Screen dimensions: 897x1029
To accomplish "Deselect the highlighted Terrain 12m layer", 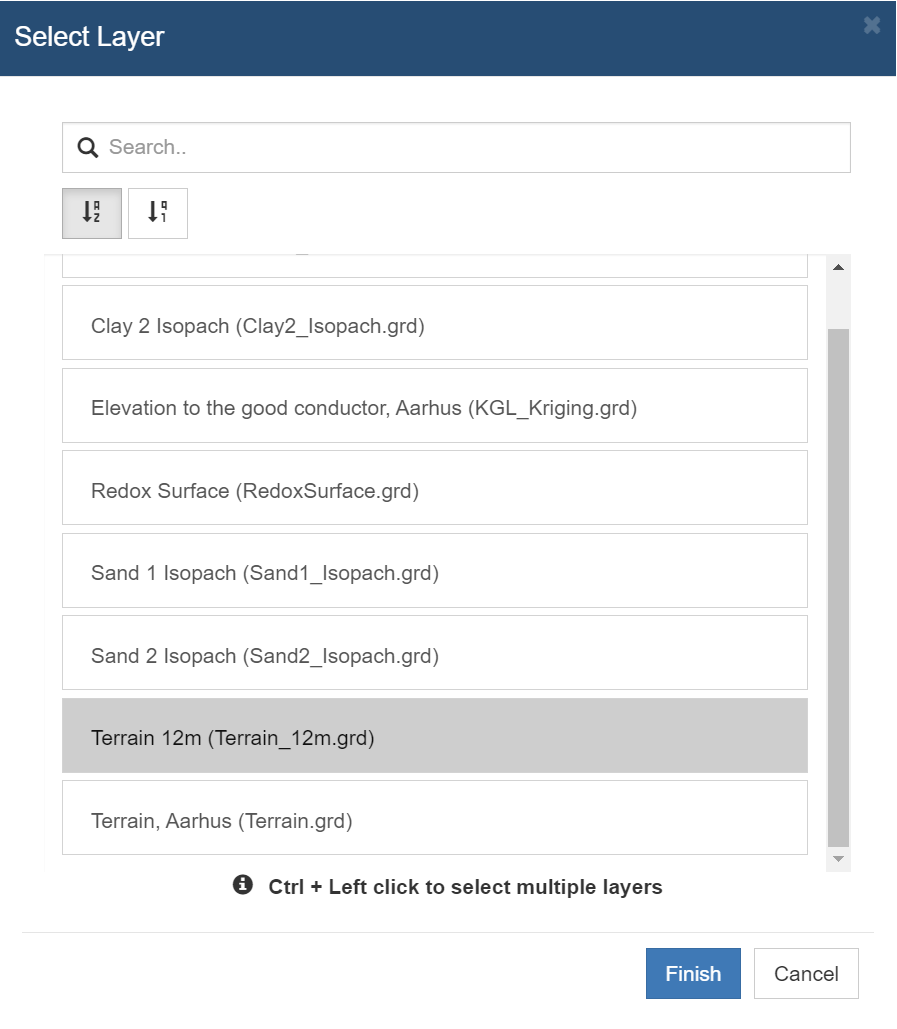I will click(x=434, y=736).
